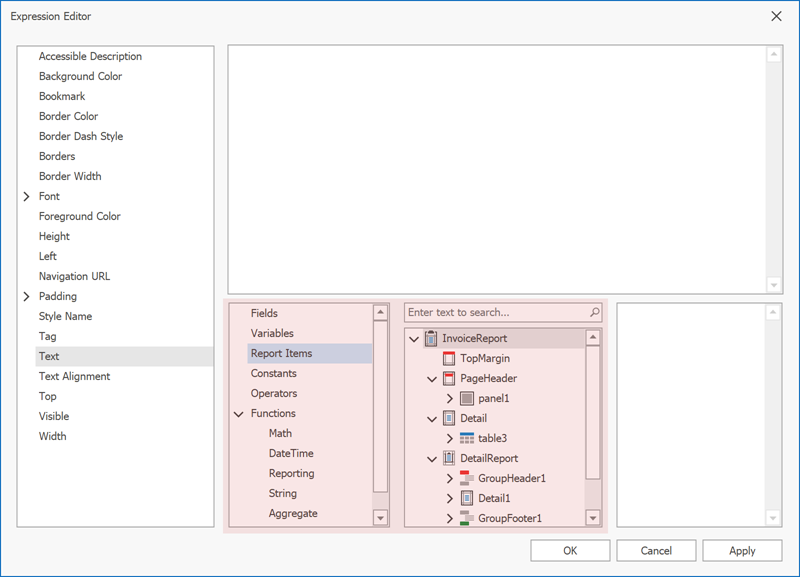800x577 pixels.
Task: Select the table3 table icon
Action: 467,438
